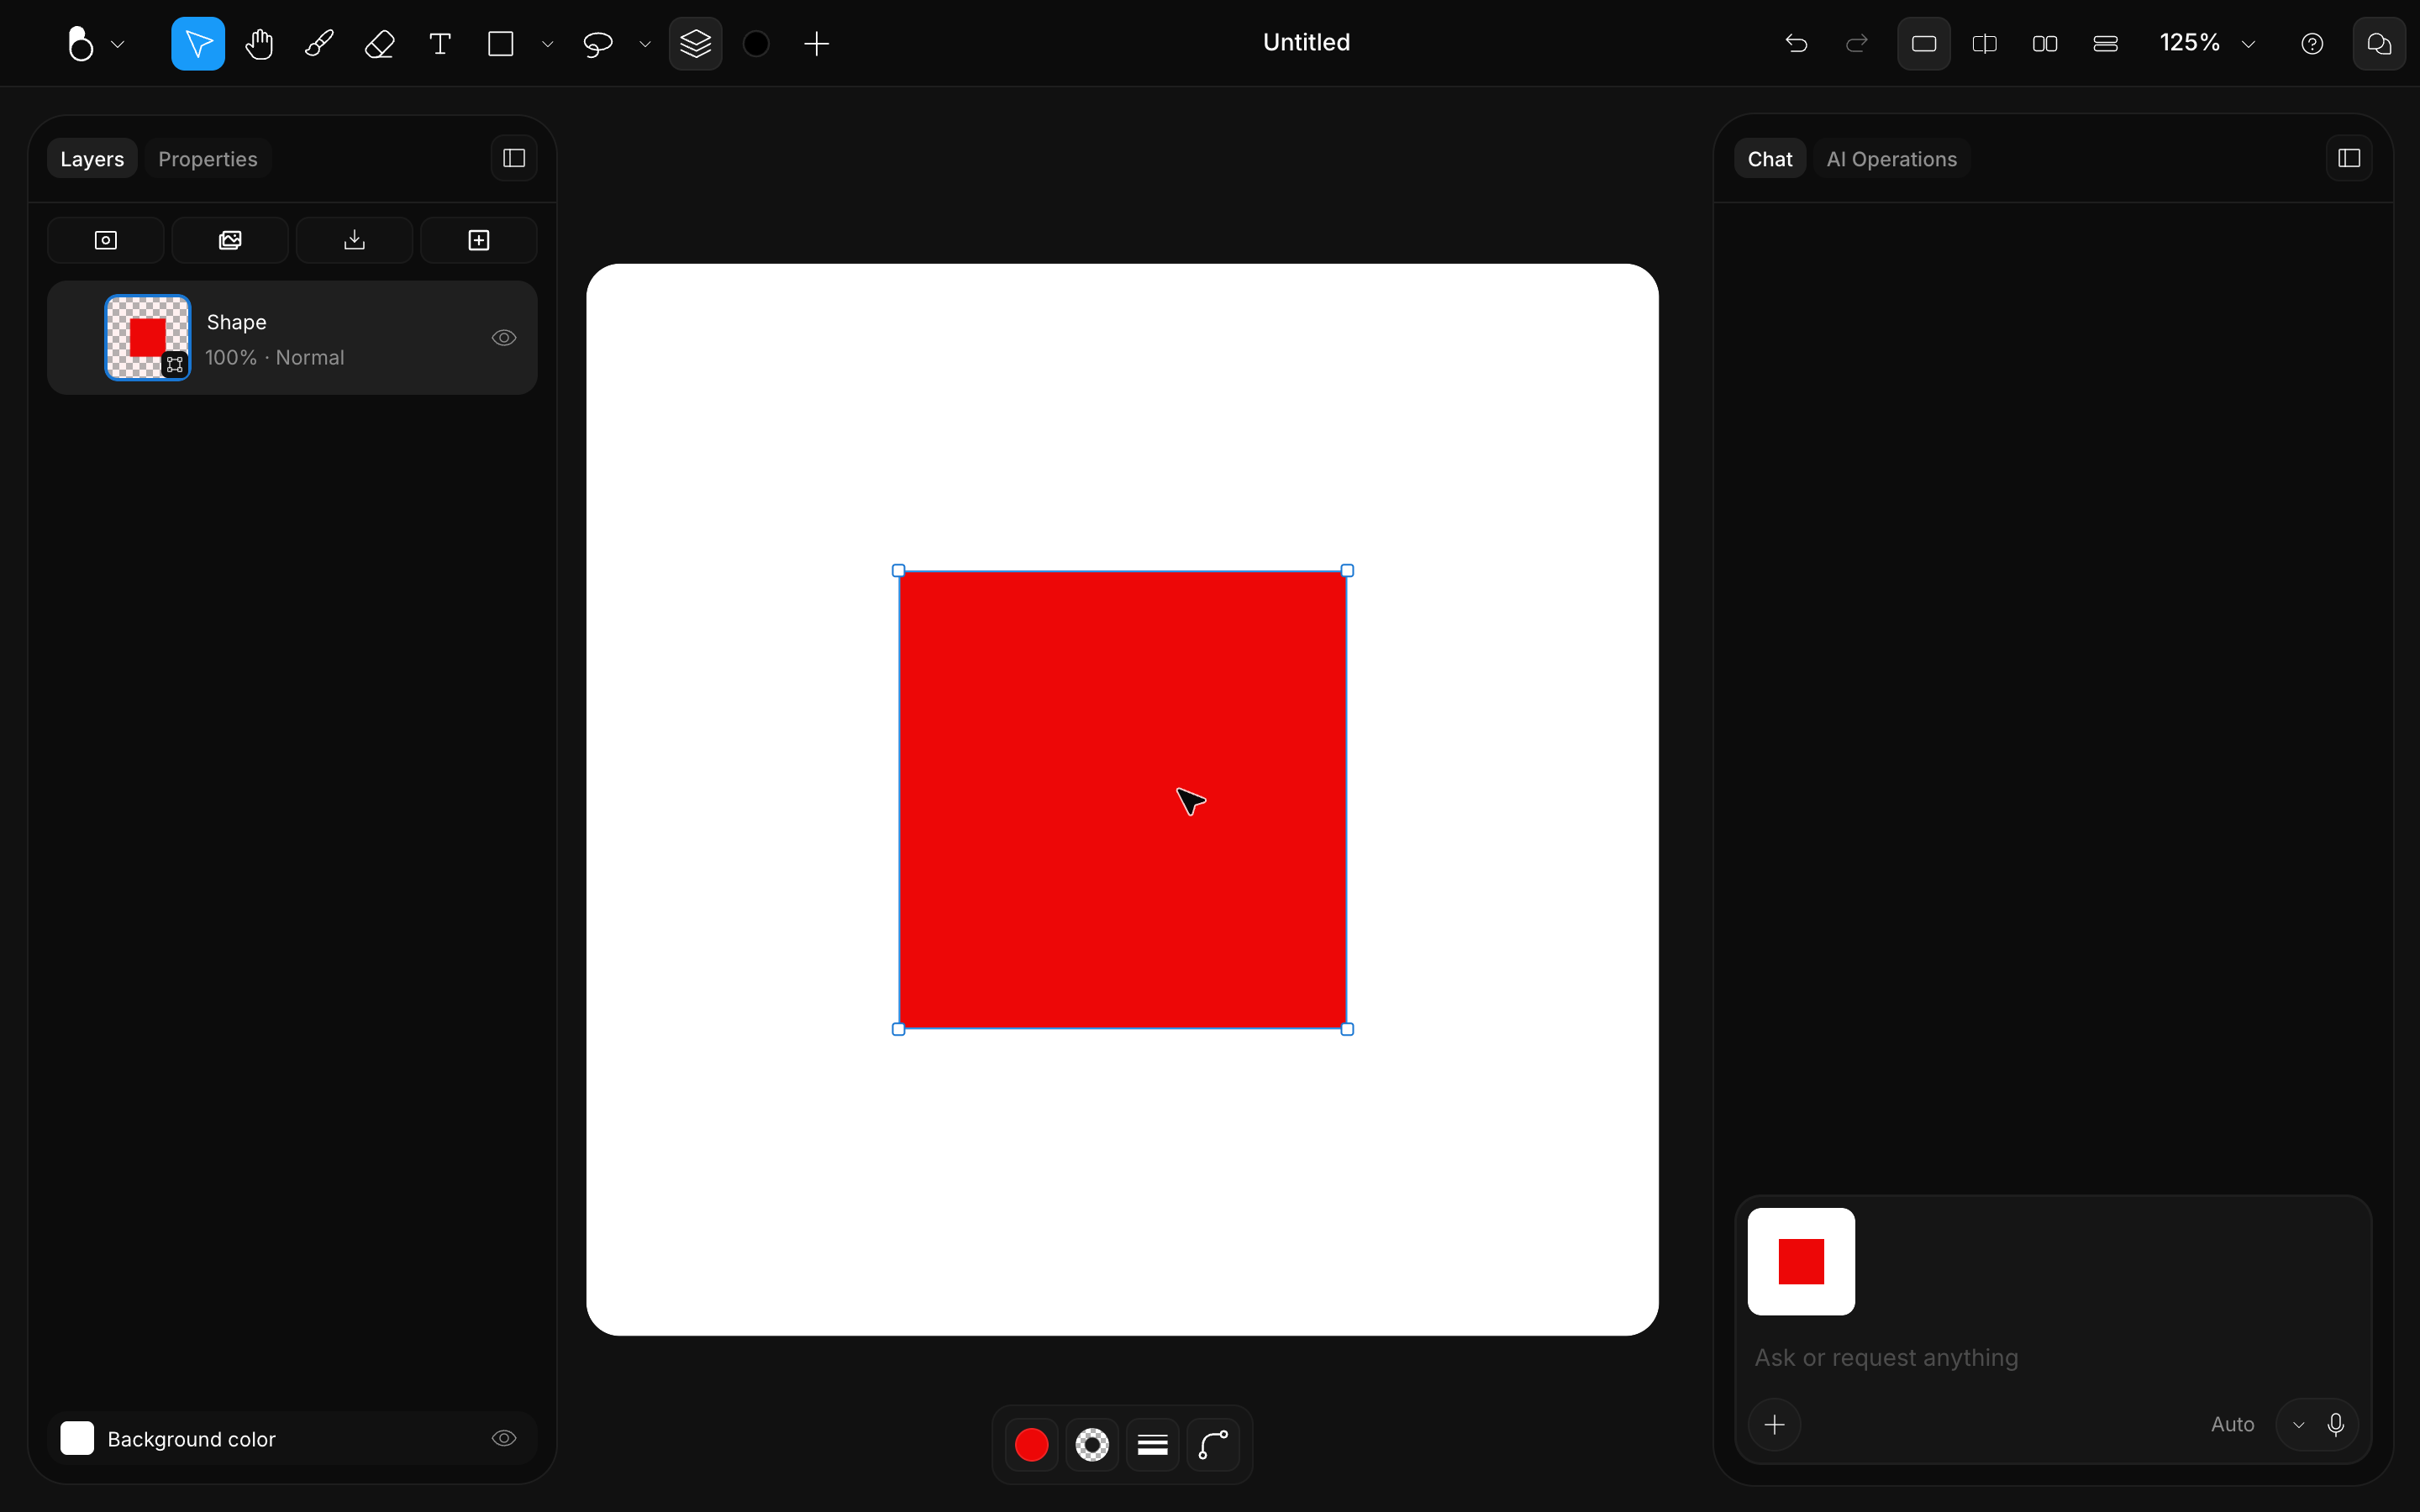Click the plus icon in top toolbar
This screenshot has height=1512, width=2420.
click(817, 44)
